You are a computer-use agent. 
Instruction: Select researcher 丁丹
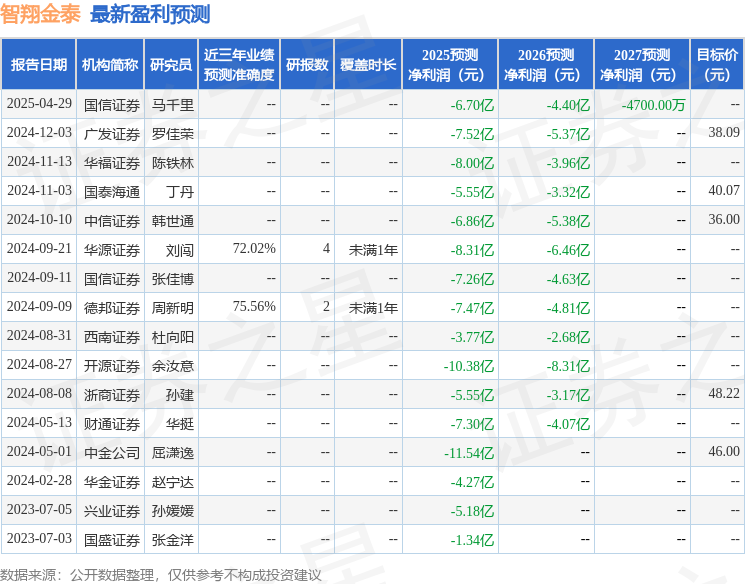(x=180, y=191)
